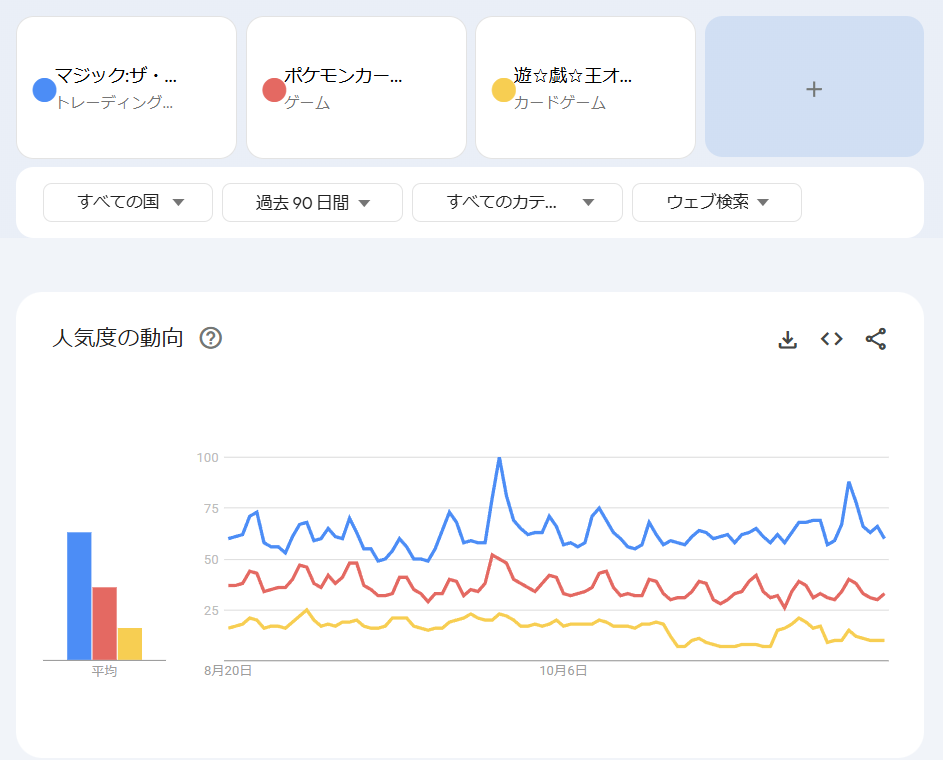The image size is (943, 760).
Task: Click the plus icon to add comparison
Action: point(814,89)
